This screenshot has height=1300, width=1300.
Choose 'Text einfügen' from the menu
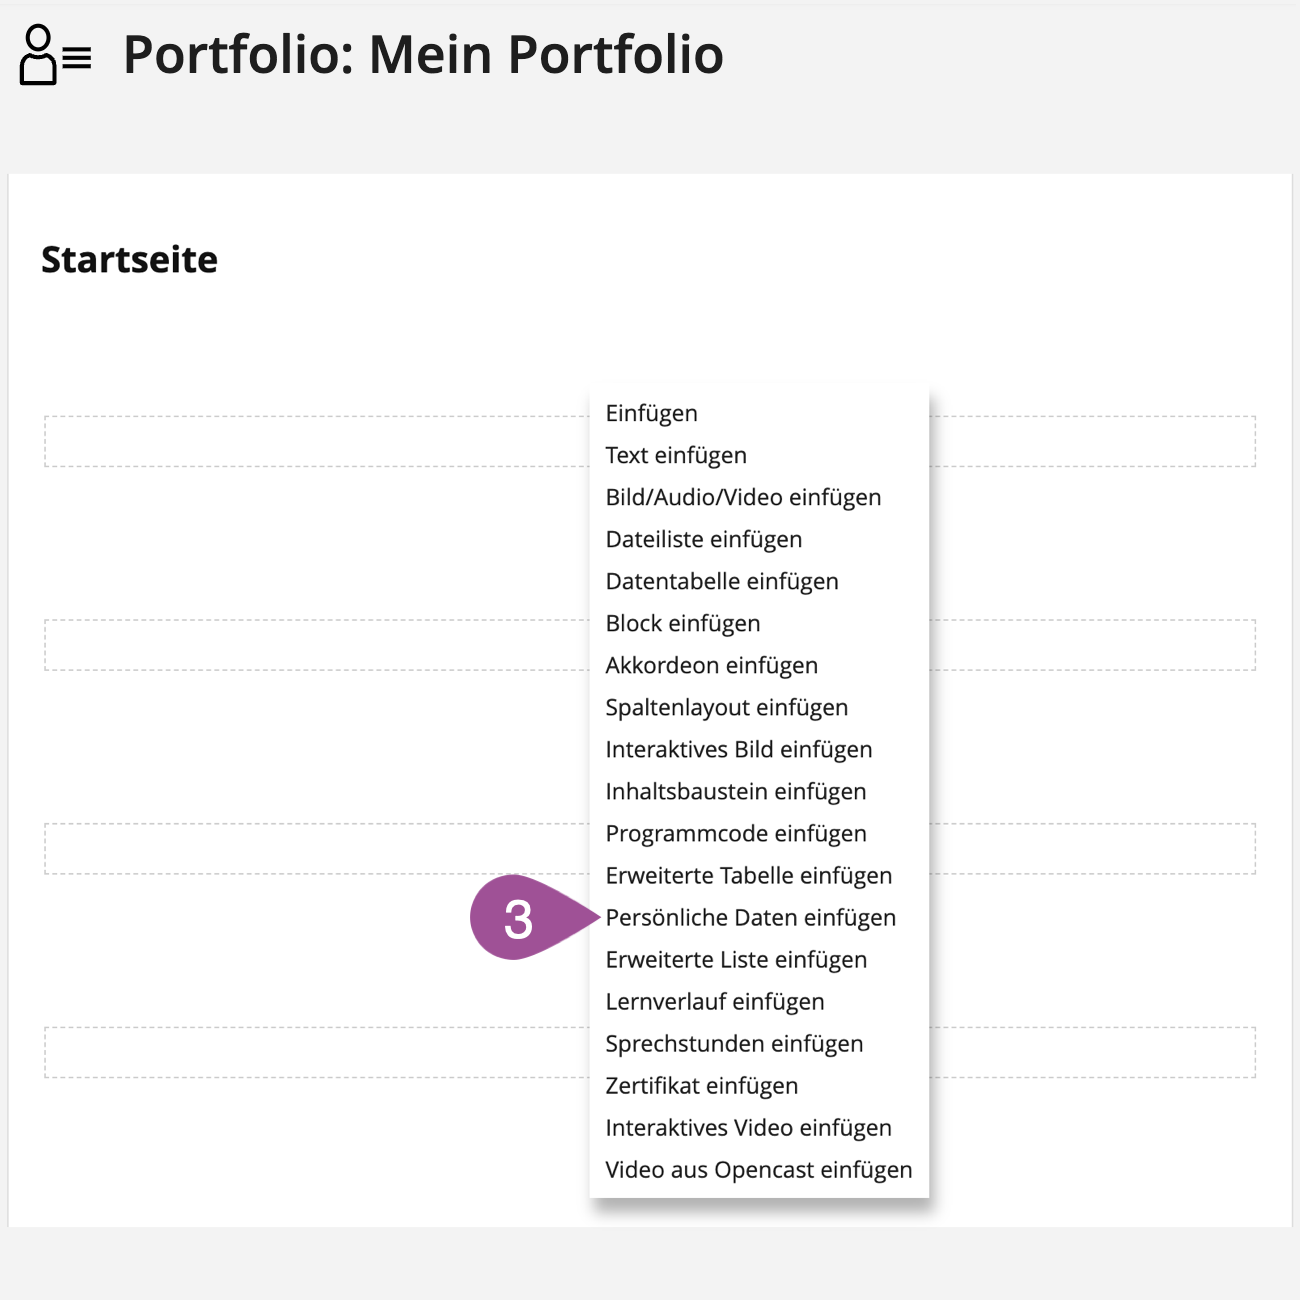[x=676, y=456]
